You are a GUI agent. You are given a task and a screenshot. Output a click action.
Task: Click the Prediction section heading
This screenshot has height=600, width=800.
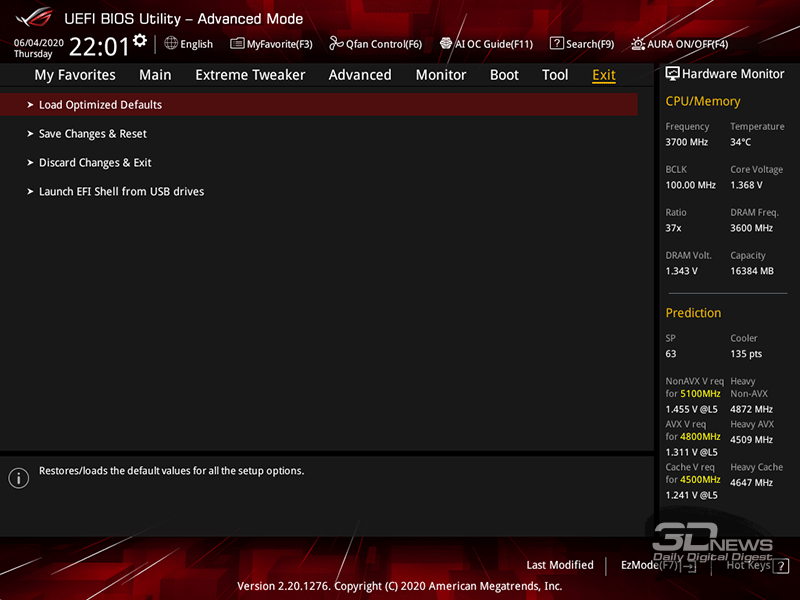[x=693, y=313]
